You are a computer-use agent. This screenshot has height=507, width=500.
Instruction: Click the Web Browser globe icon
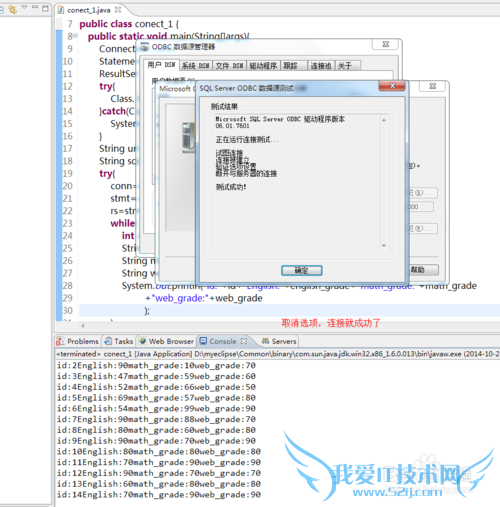[x=143, y=341]
